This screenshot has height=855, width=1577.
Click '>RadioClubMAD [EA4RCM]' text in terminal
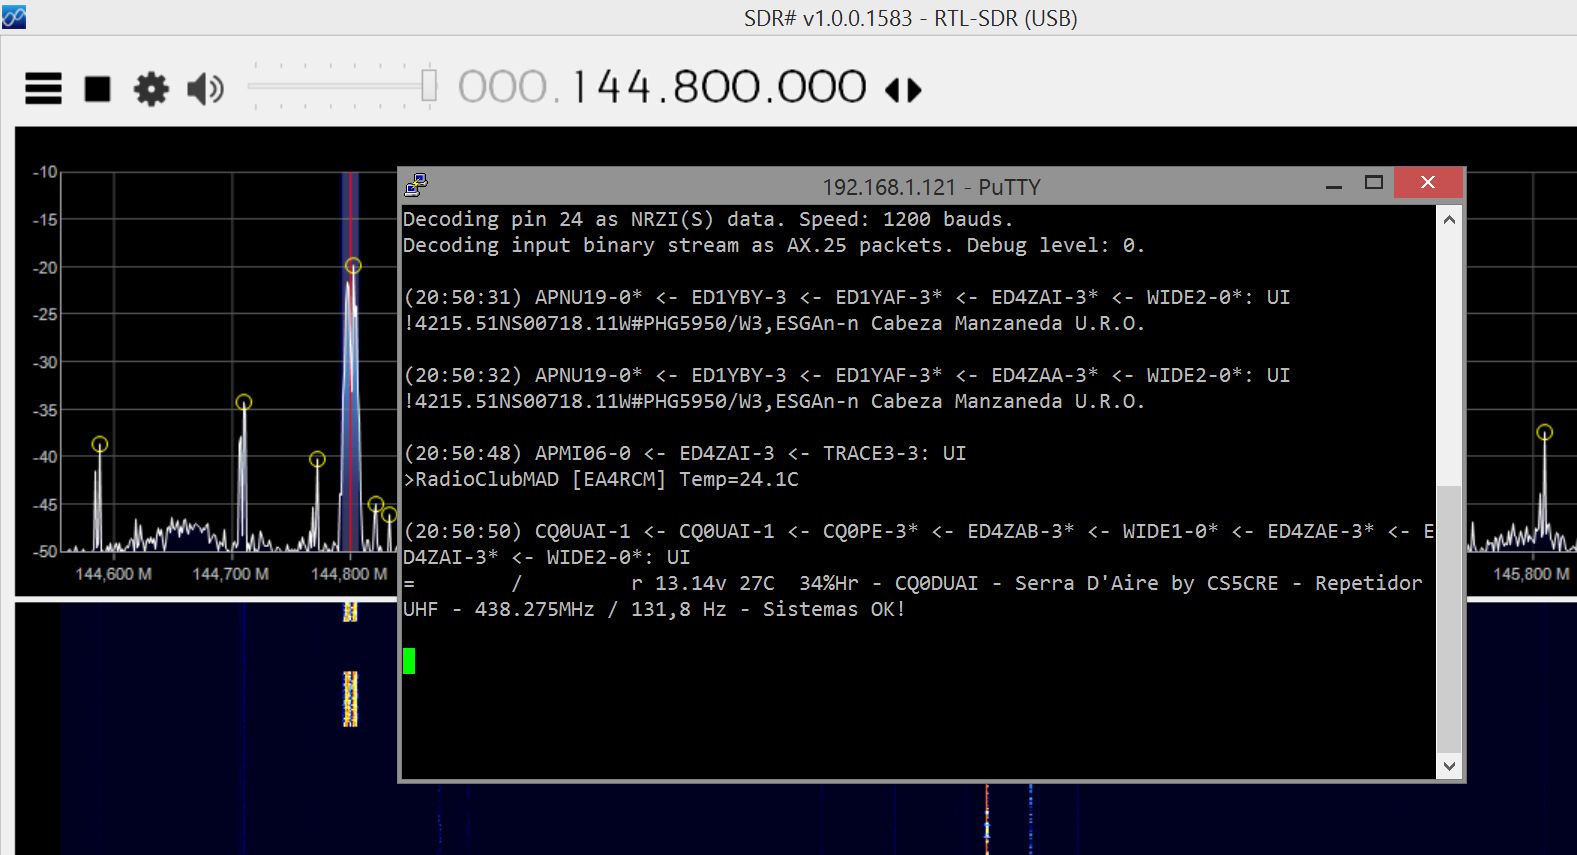pos(535,479)
